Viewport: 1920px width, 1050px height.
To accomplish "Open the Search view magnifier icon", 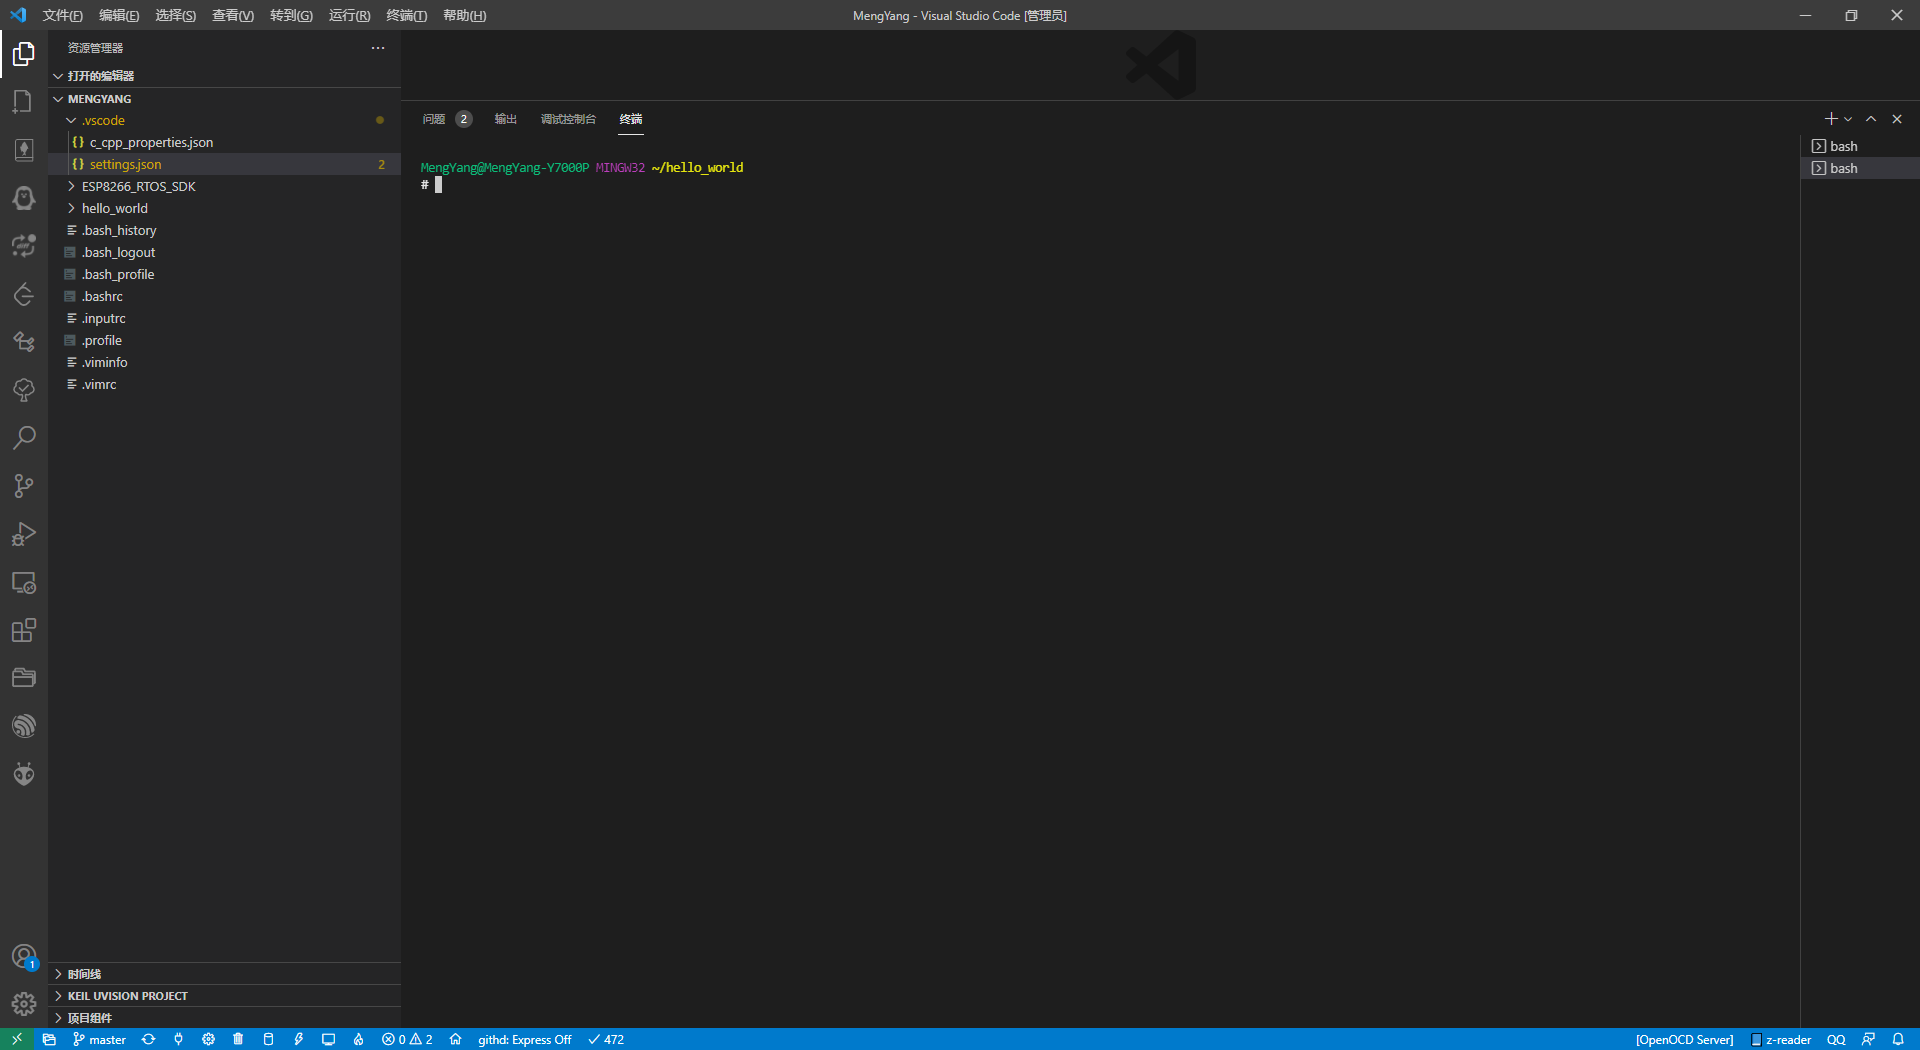I will pos(24,438).
